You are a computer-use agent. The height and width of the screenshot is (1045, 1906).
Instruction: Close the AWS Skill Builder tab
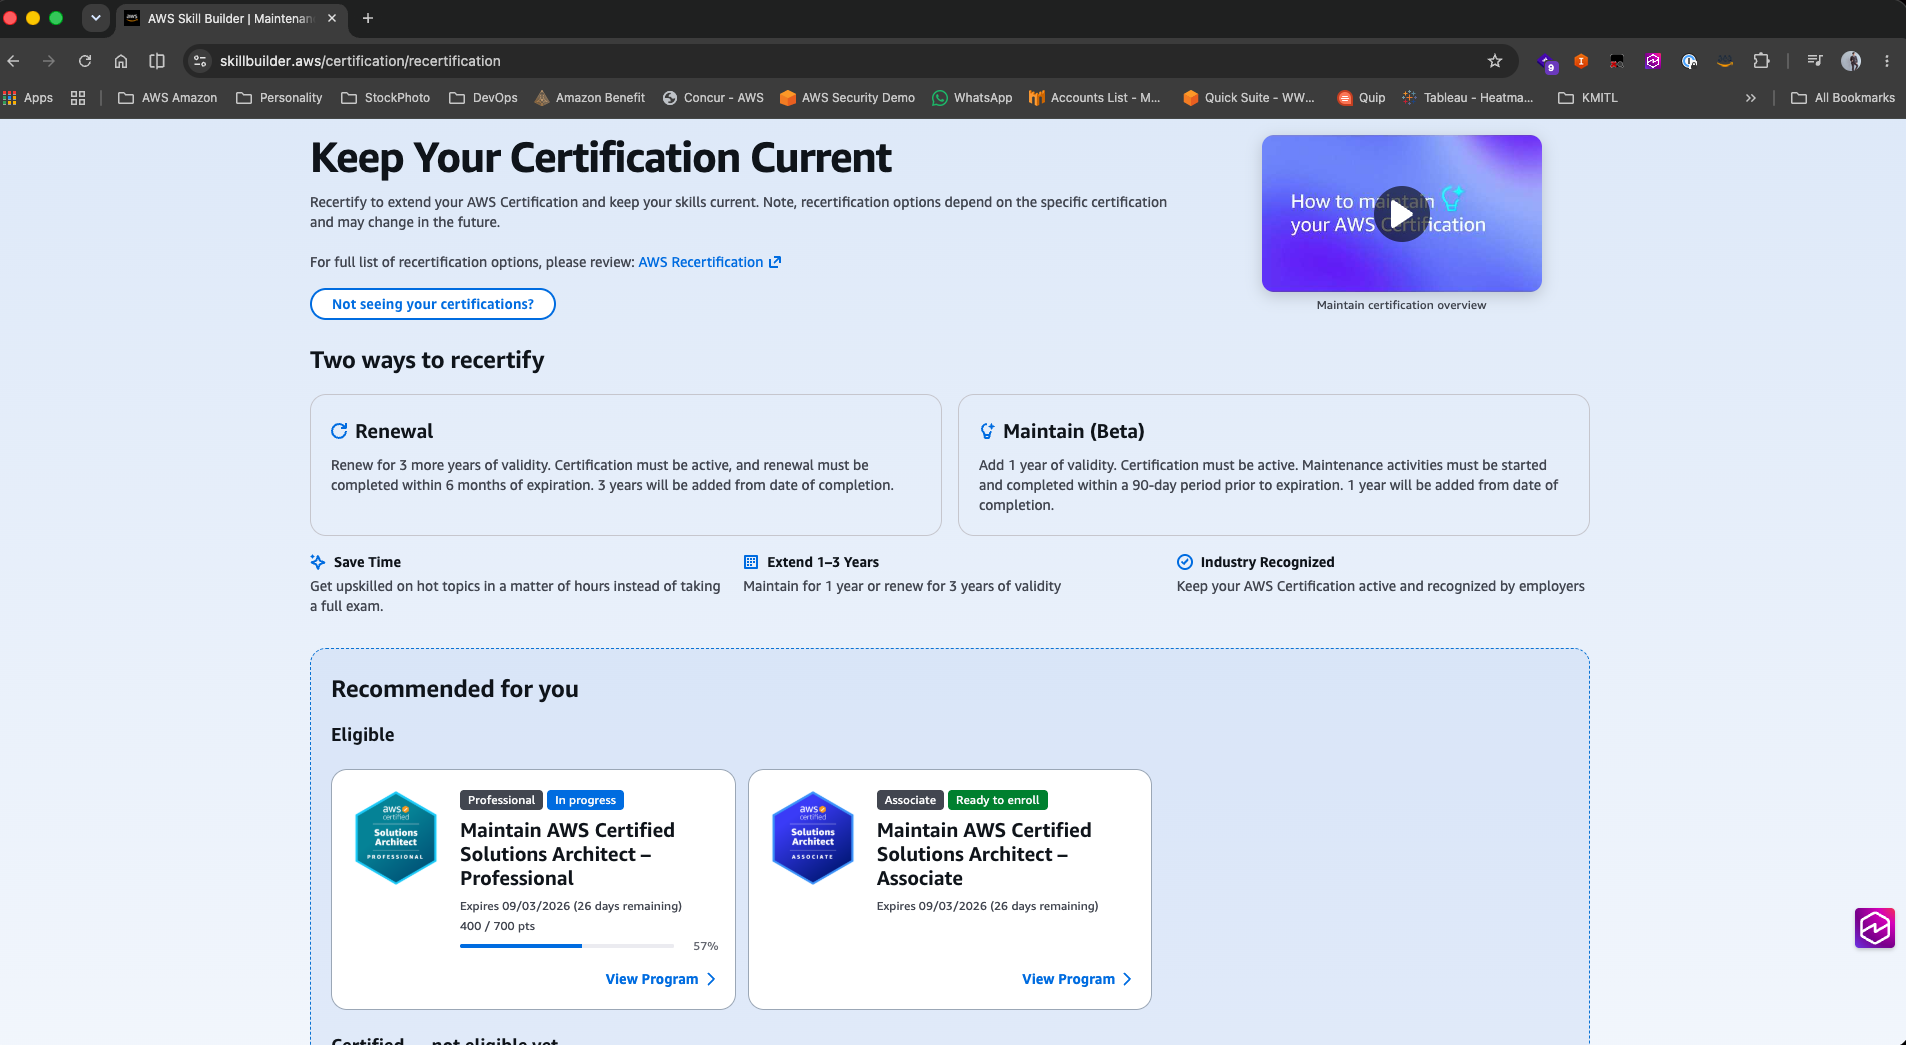click(x=332, y=18)
